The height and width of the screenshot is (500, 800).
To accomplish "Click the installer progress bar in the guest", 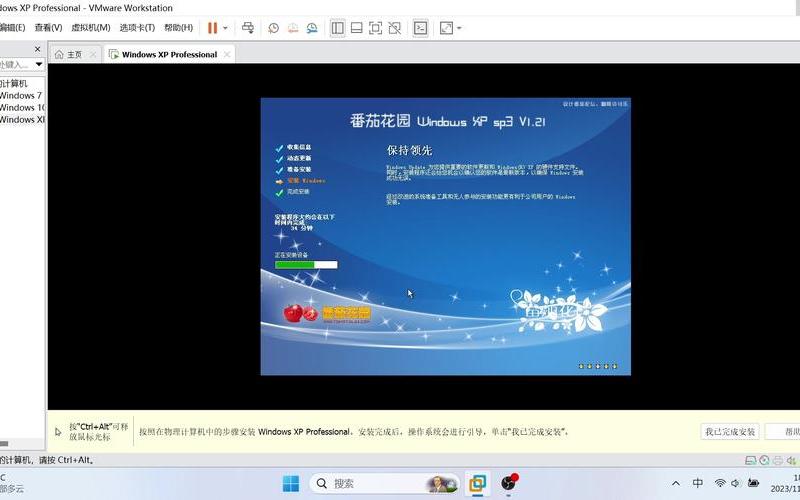I will click(306, 265).
